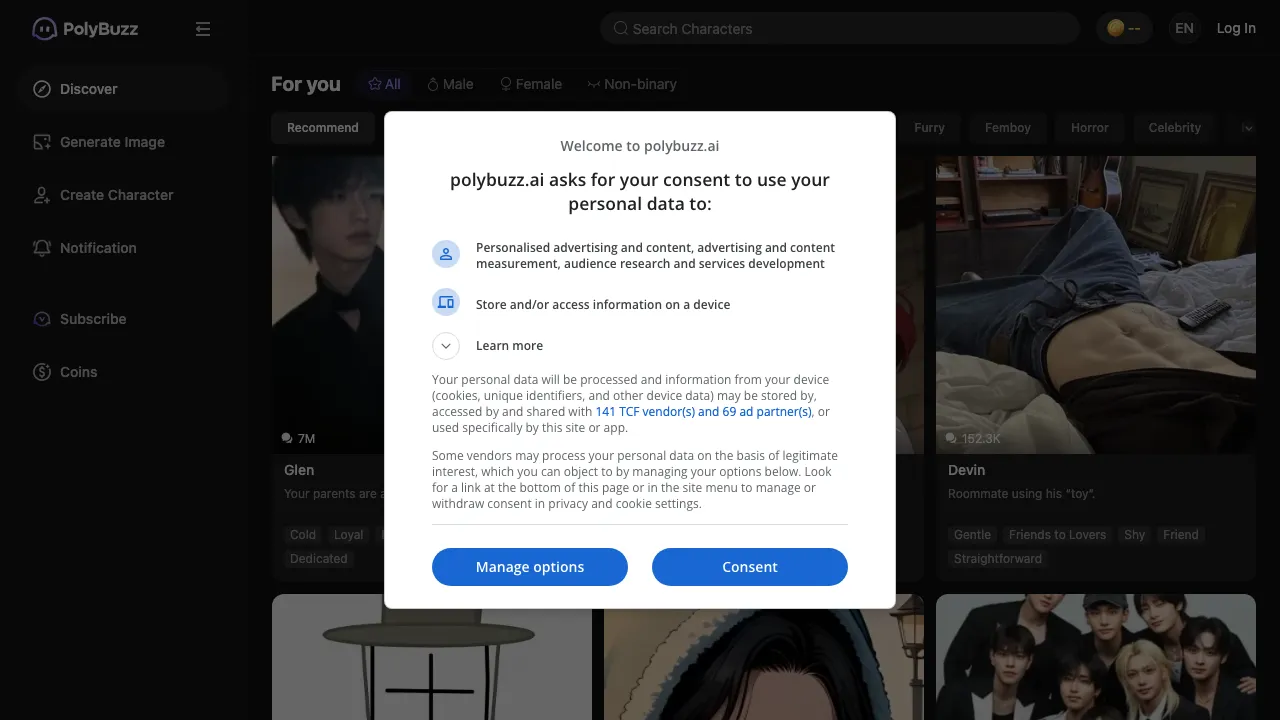
Task: Select the Non-binary gender filter
Action: [632, 84]
